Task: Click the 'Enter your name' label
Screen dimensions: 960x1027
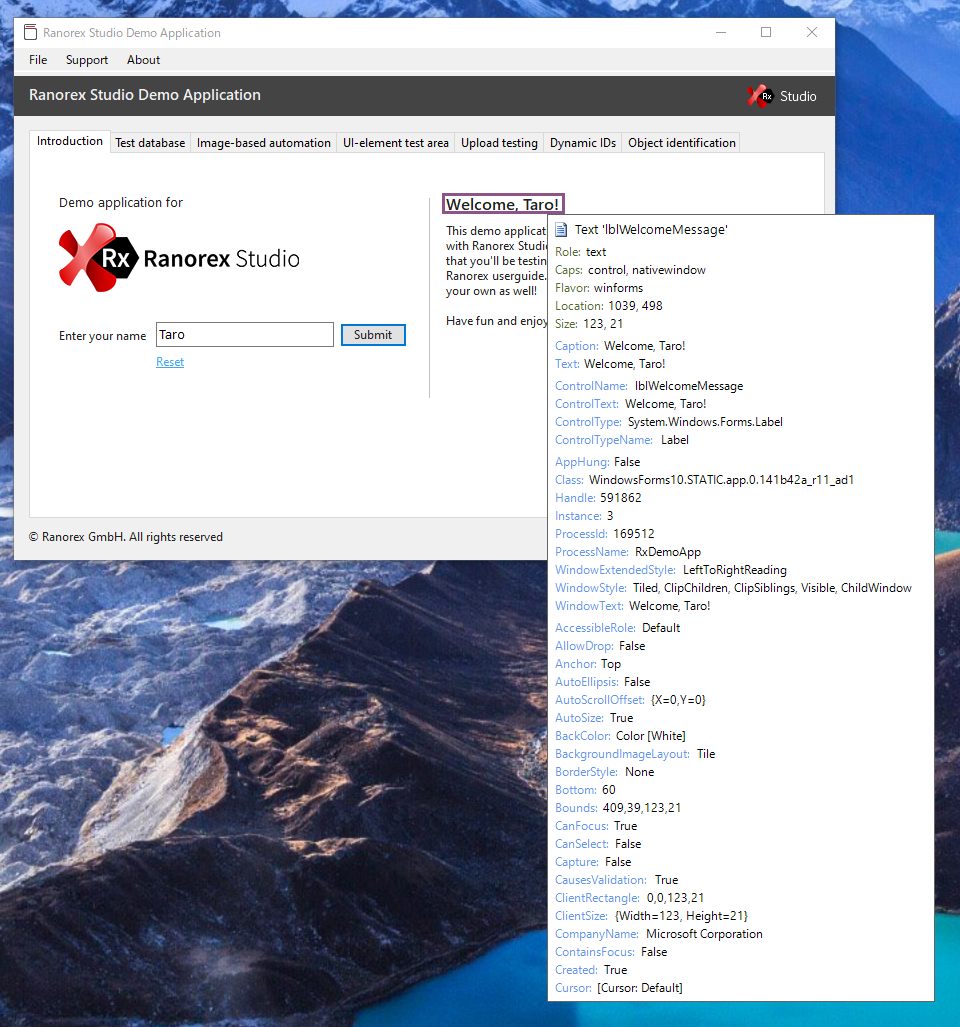Action: click(103, 336)
